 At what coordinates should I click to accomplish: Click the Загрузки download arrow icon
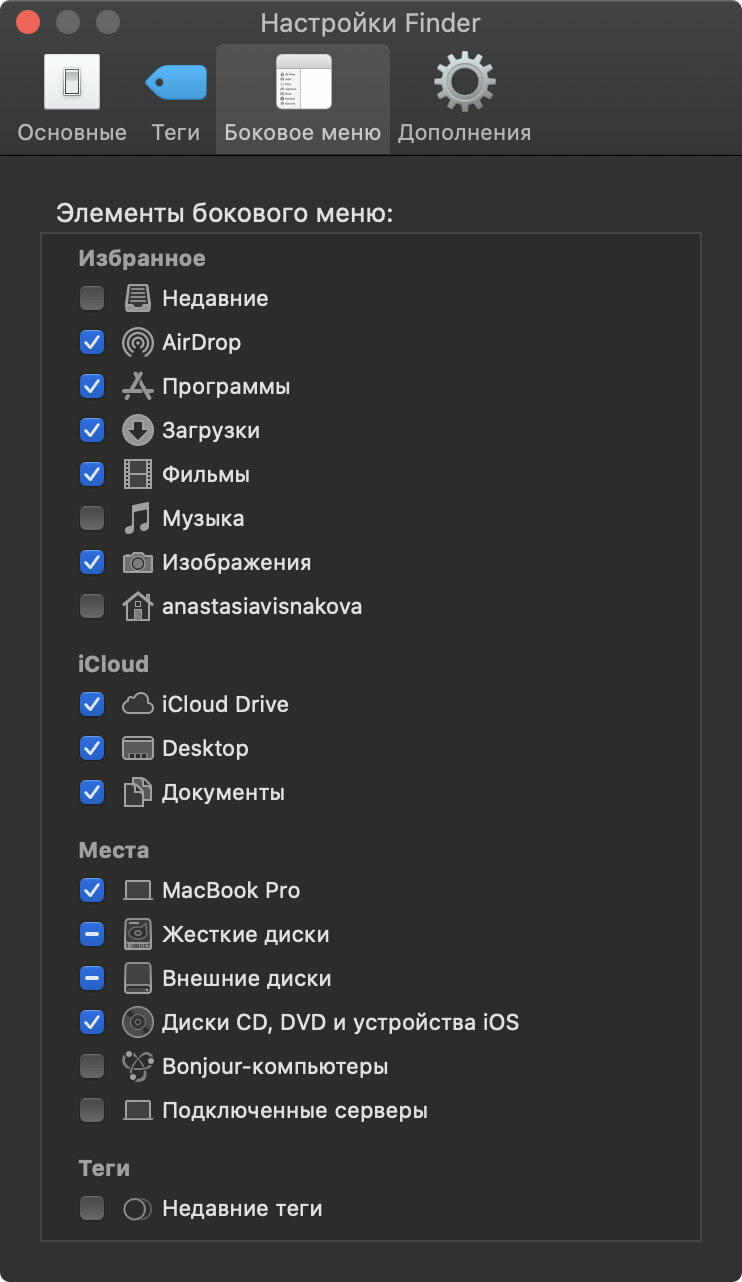click(x=138, y=431)
